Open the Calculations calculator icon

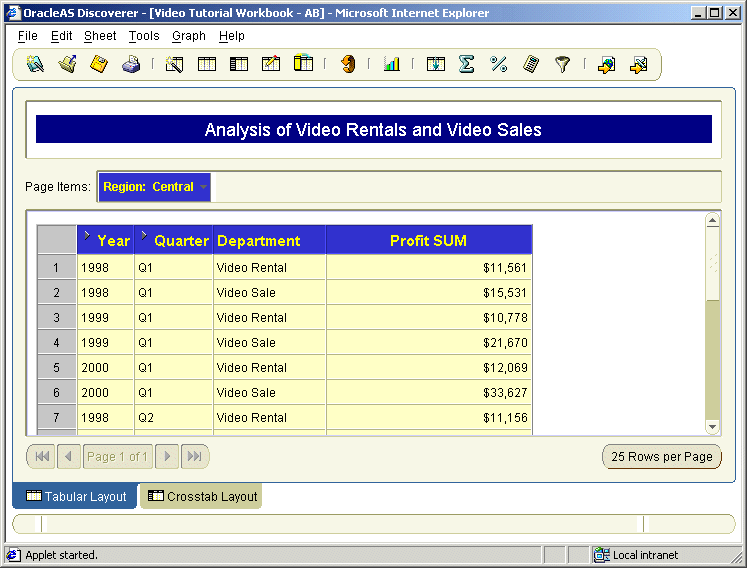pos(531,64)
